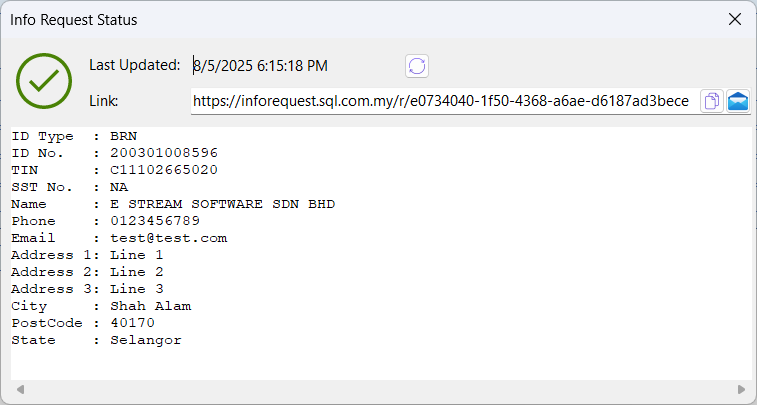Click the name E STREAM SOFTWARE SDN BHD
Viewport: 757px width, 405px height.
point(222,204)
